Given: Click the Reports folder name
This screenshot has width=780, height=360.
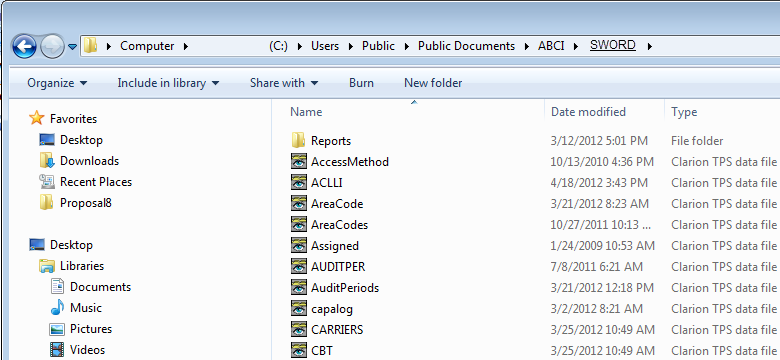Looking at the screenshot, I should [x=331, y=141].
